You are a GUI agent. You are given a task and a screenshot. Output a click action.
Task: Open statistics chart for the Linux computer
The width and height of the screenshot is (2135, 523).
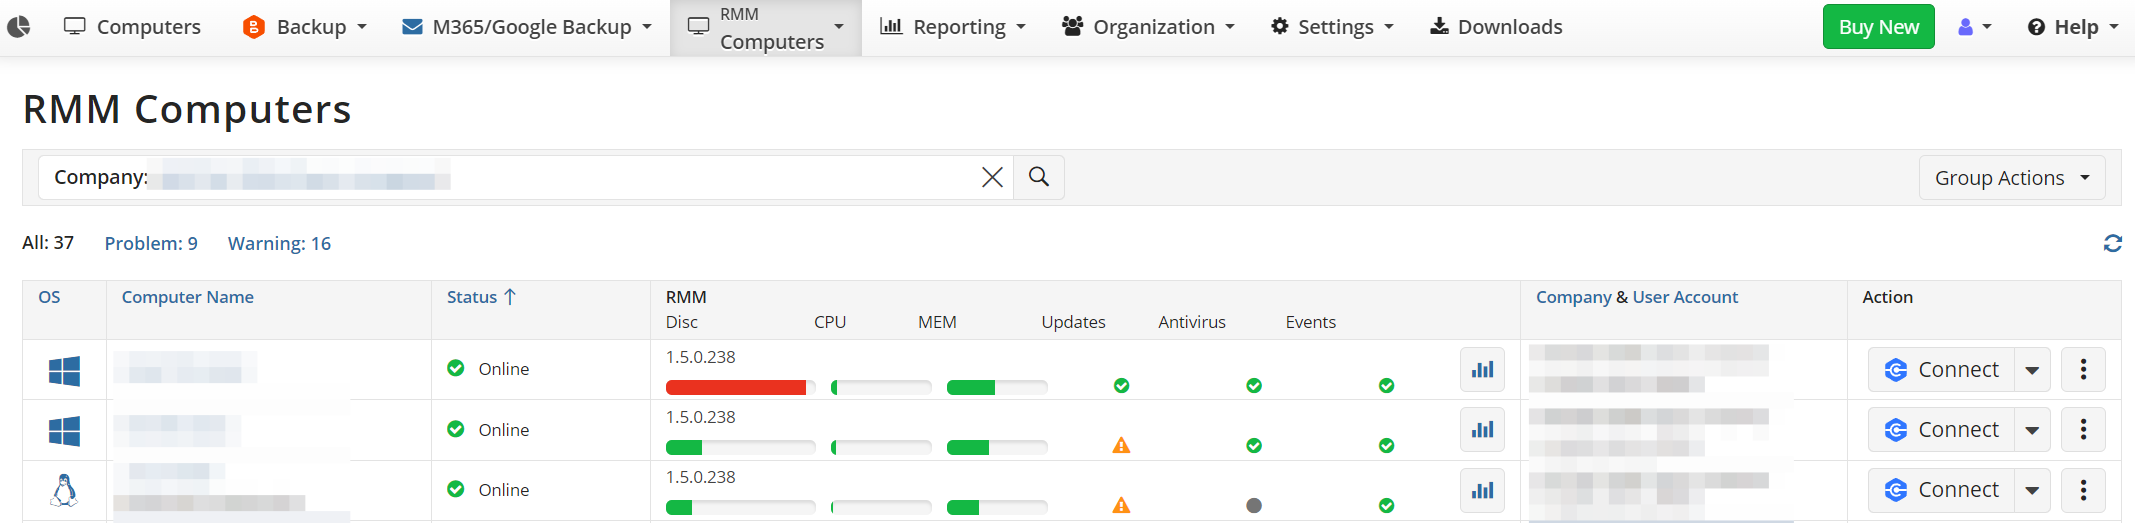point(1482,490)
